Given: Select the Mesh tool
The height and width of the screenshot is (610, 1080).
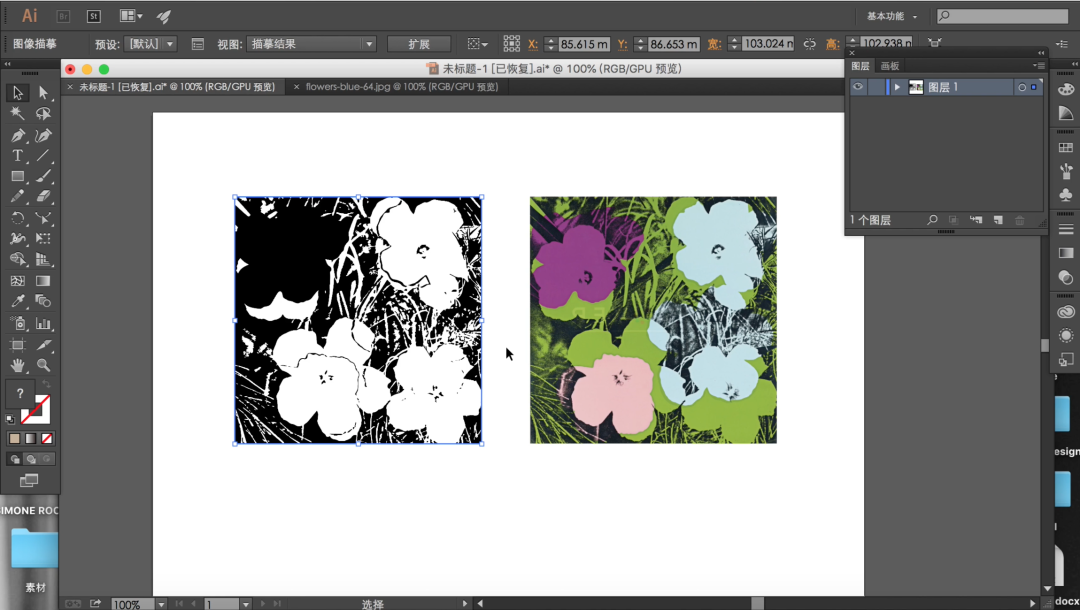Looking at the screenshot, I should (17, 281).
